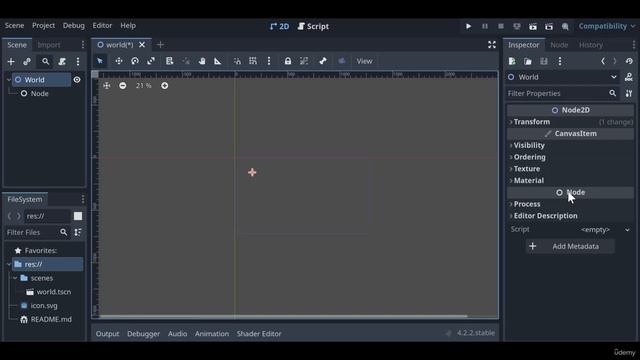Lock the selected node
This screenshot has height=360, width=640.
288,61
